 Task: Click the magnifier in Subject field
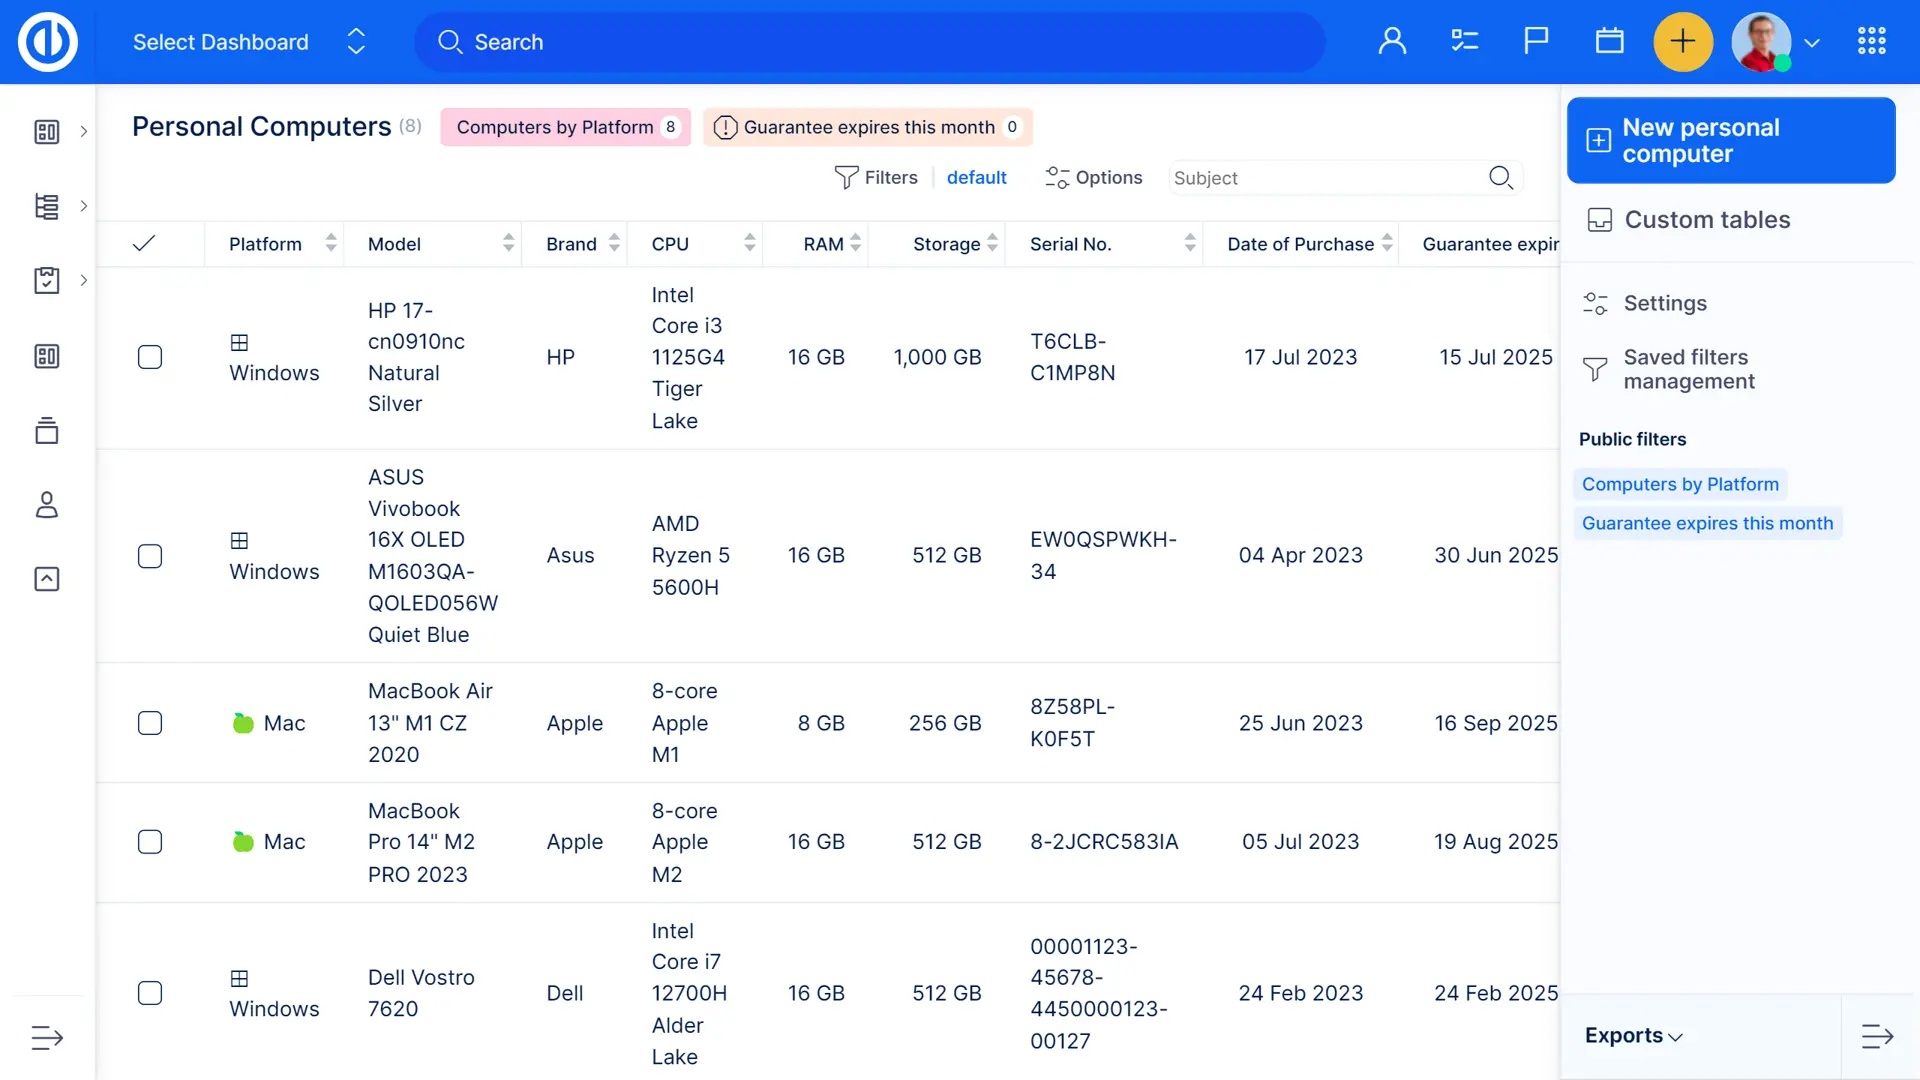click(x=1500, y=178)
